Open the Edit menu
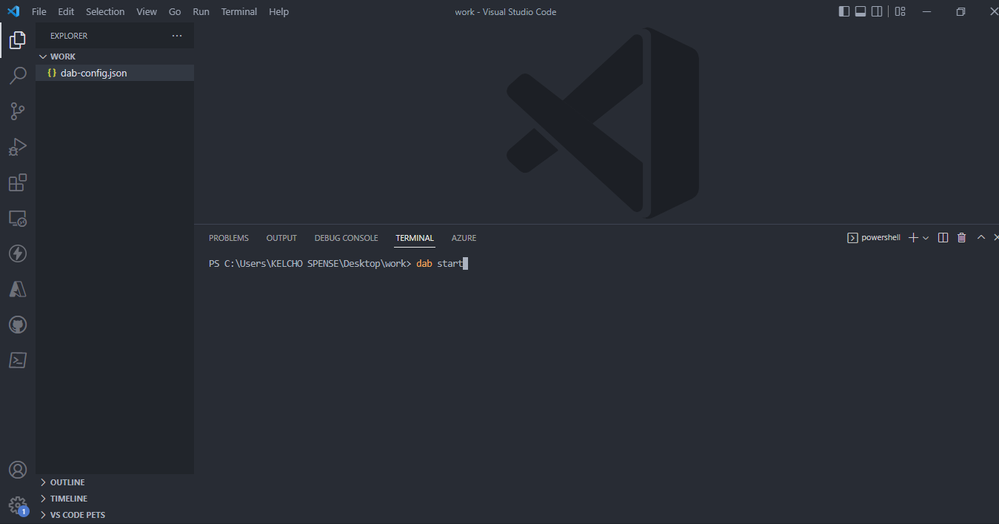Screen dimensions: 999x524 (x=66, y=11)
